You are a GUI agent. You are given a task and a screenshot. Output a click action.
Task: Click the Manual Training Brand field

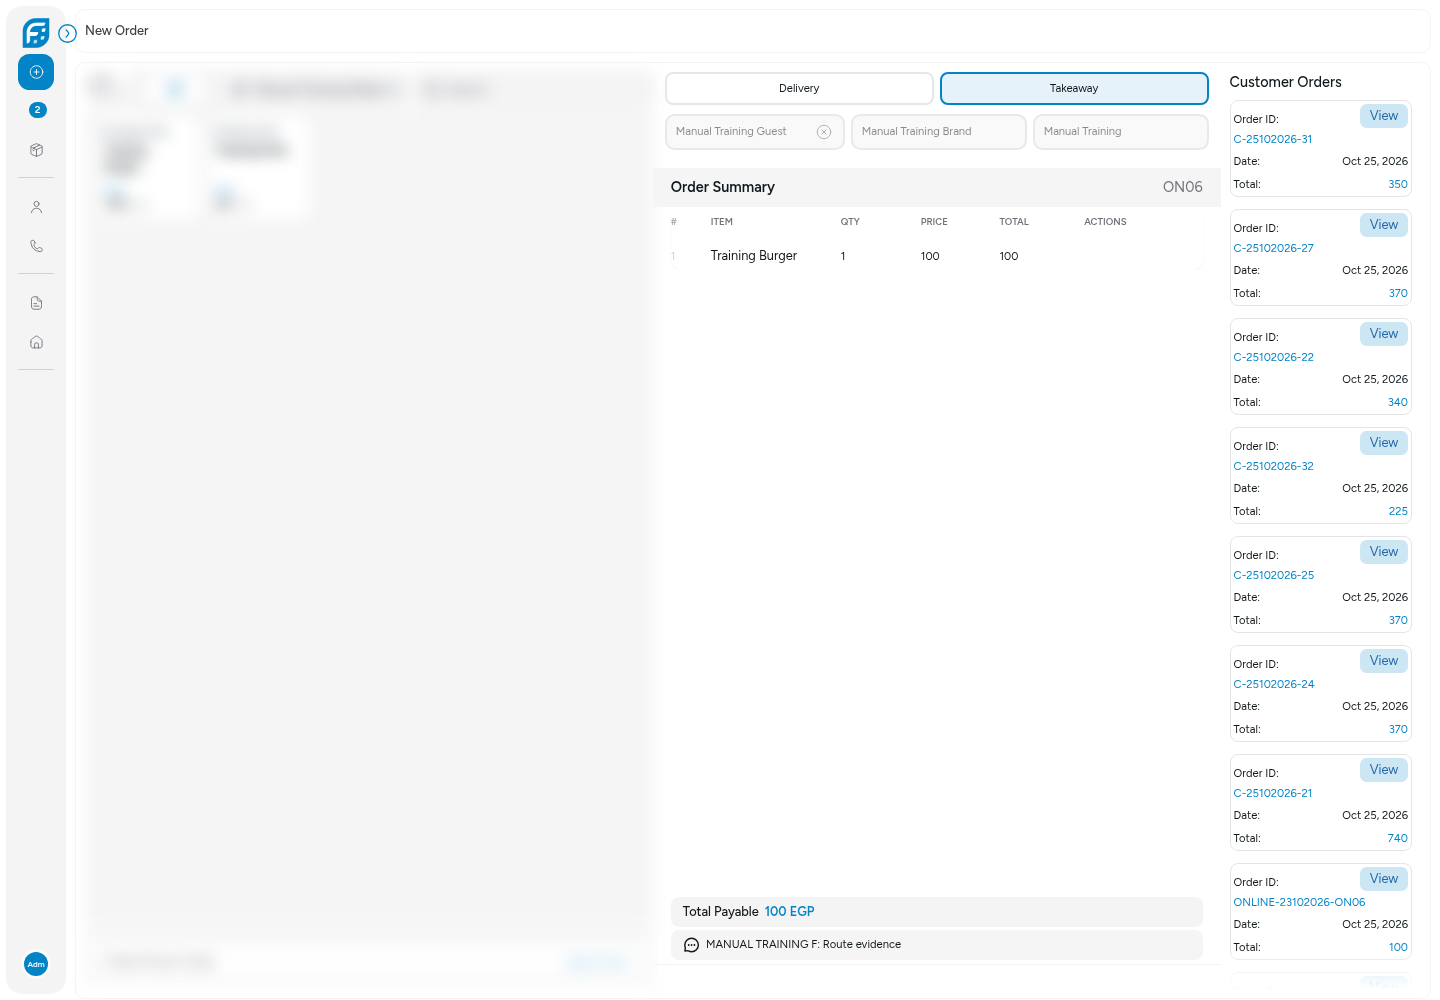pos(939,132)
